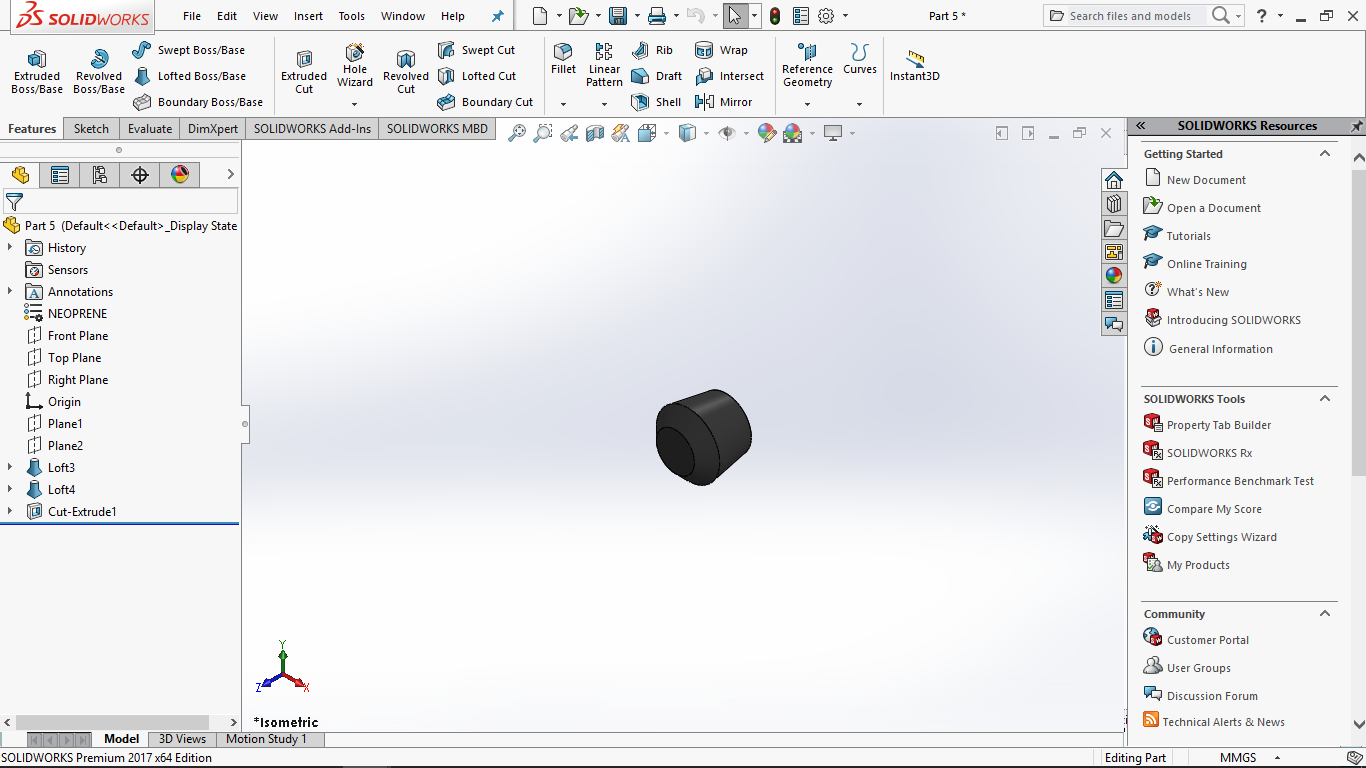The height and width of the screenshot is (768, 1366).
Task: Collapse the SOLIDWORKS Tools section
Action: (x=1325, y=399)
